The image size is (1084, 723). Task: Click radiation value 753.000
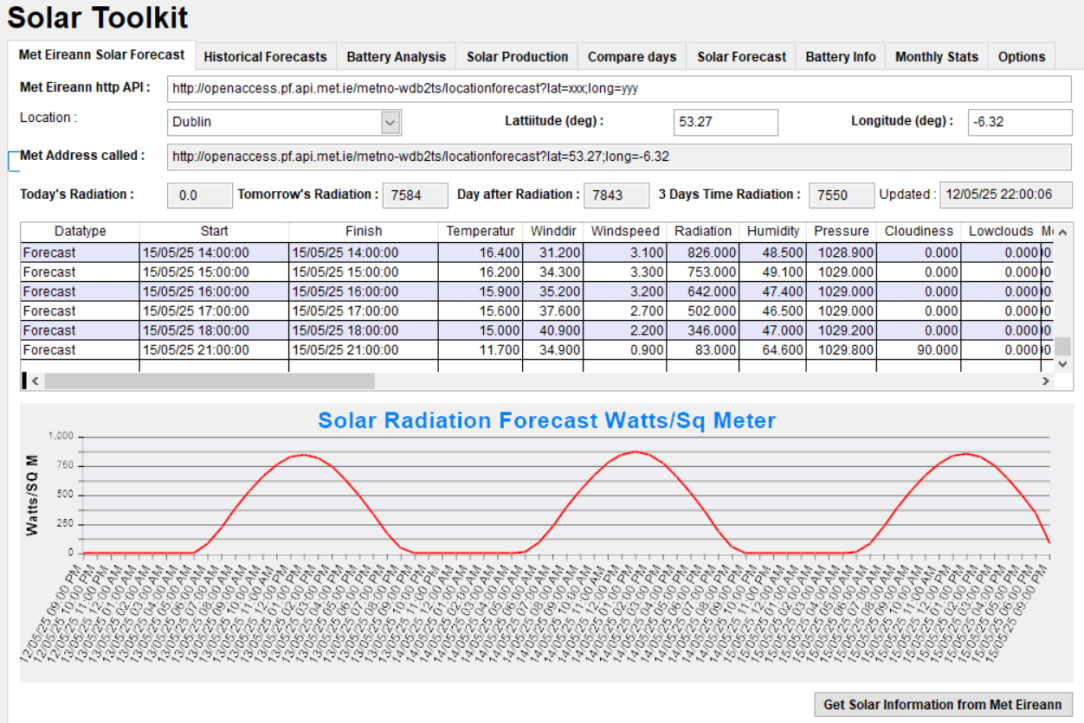[x=703, y=272]
